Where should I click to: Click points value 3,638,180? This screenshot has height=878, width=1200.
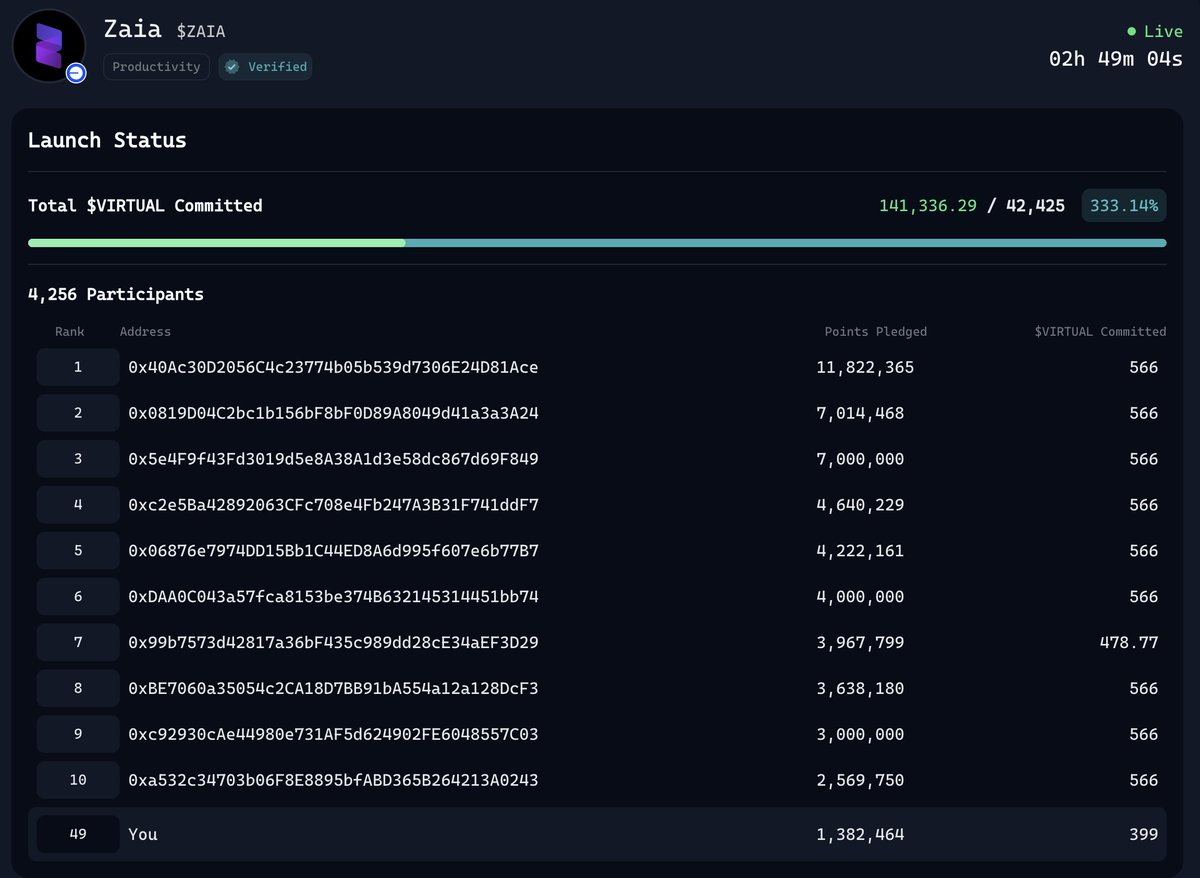[860, 689]
